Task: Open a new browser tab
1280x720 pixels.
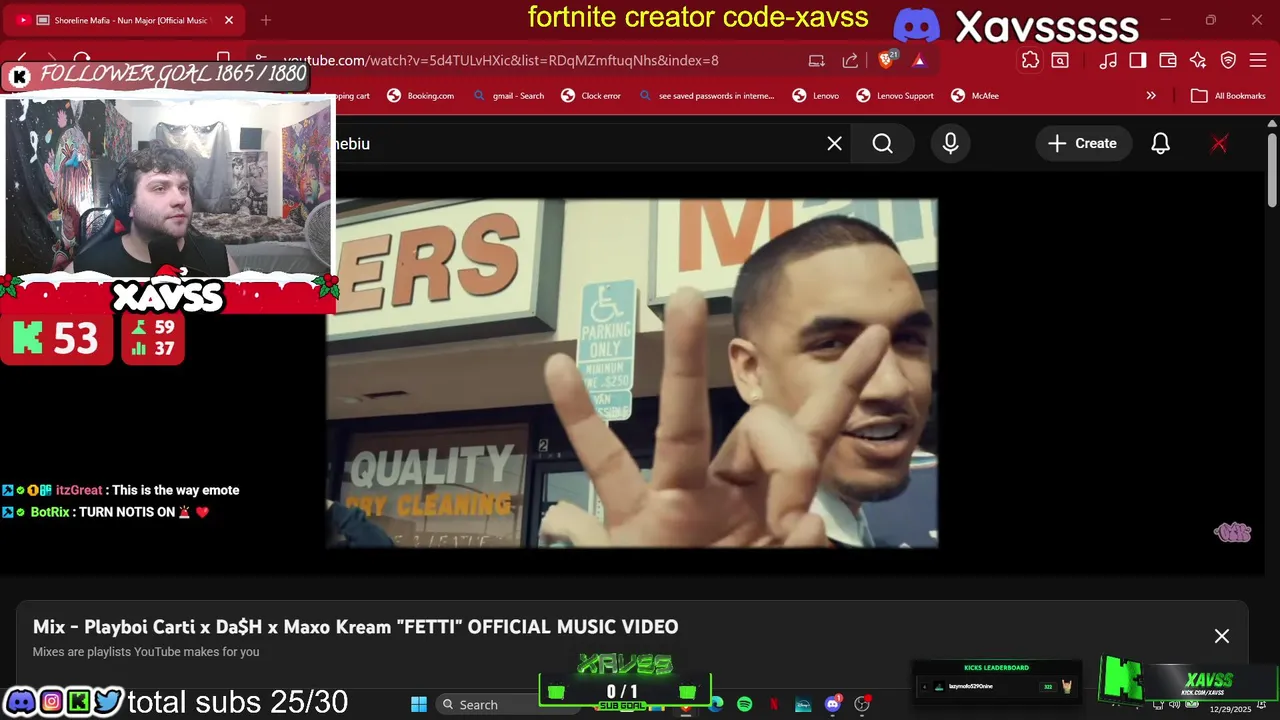Action: pos(265,20)
